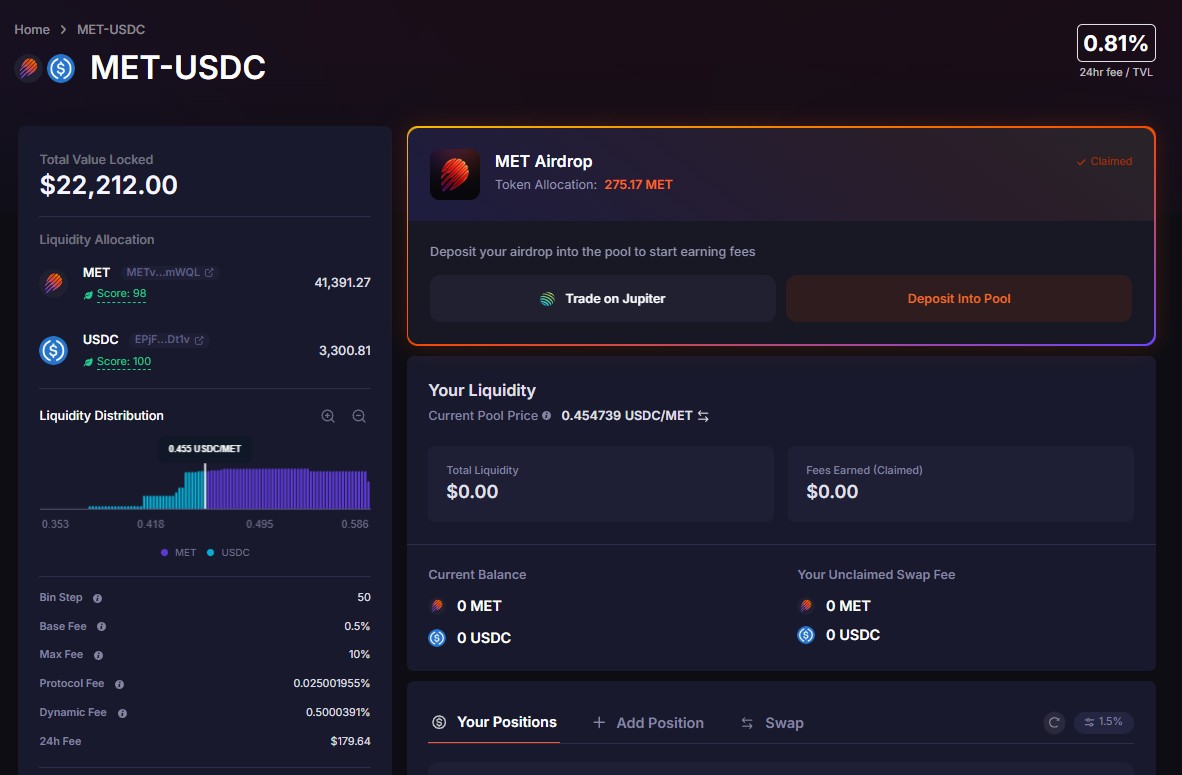Zoom in on the liquidity distribution chart

pos(328,416)
